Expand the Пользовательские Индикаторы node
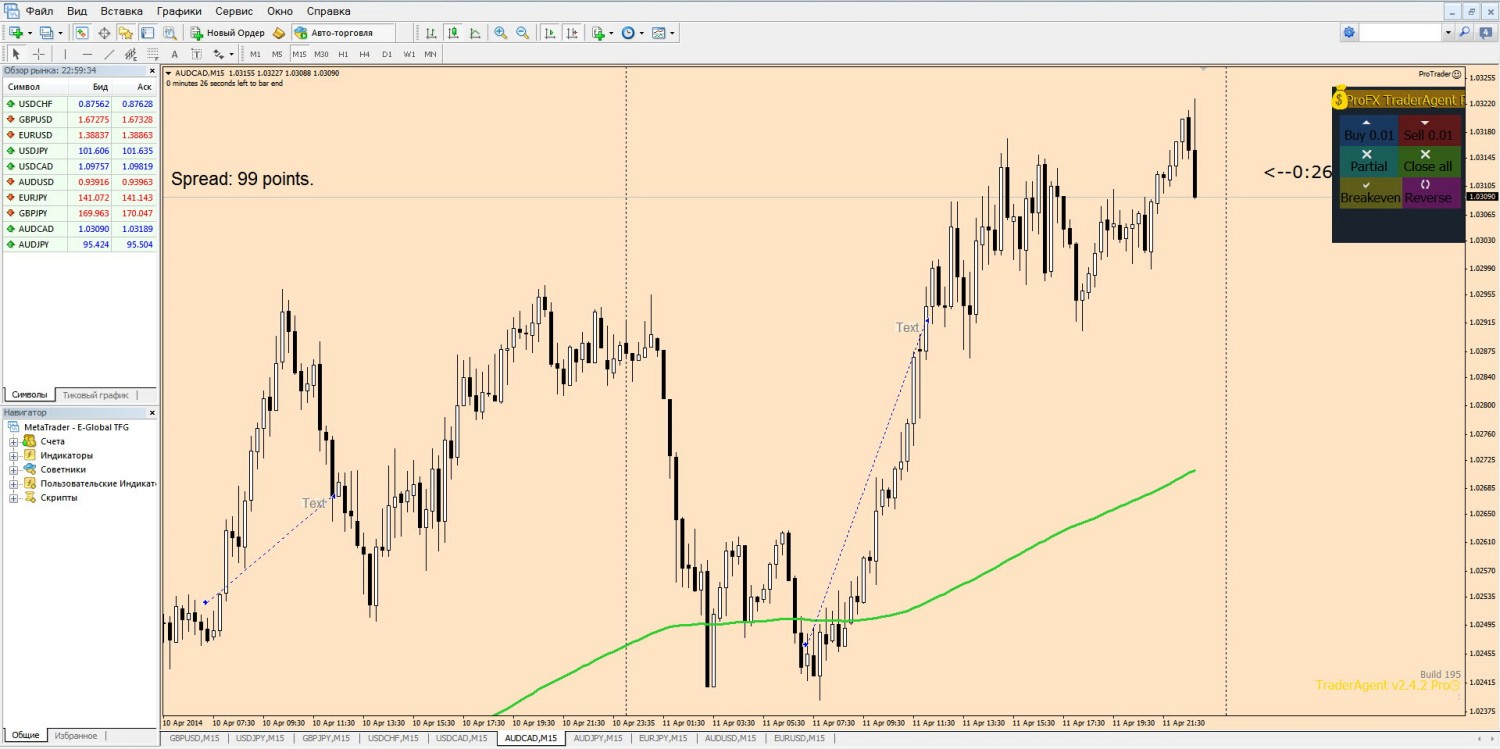 [x=14, y=483]
